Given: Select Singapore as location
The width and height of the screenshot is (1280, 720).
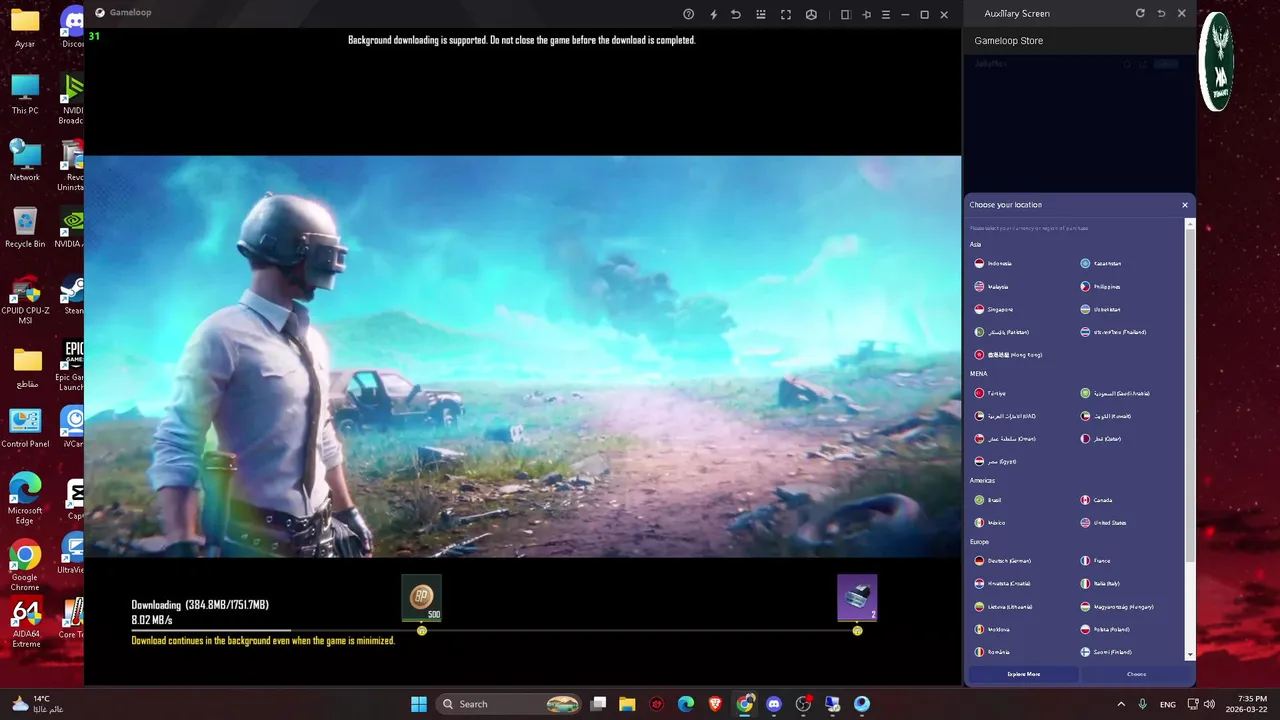Looking at the screenshot, I should (x=993, y=309).
